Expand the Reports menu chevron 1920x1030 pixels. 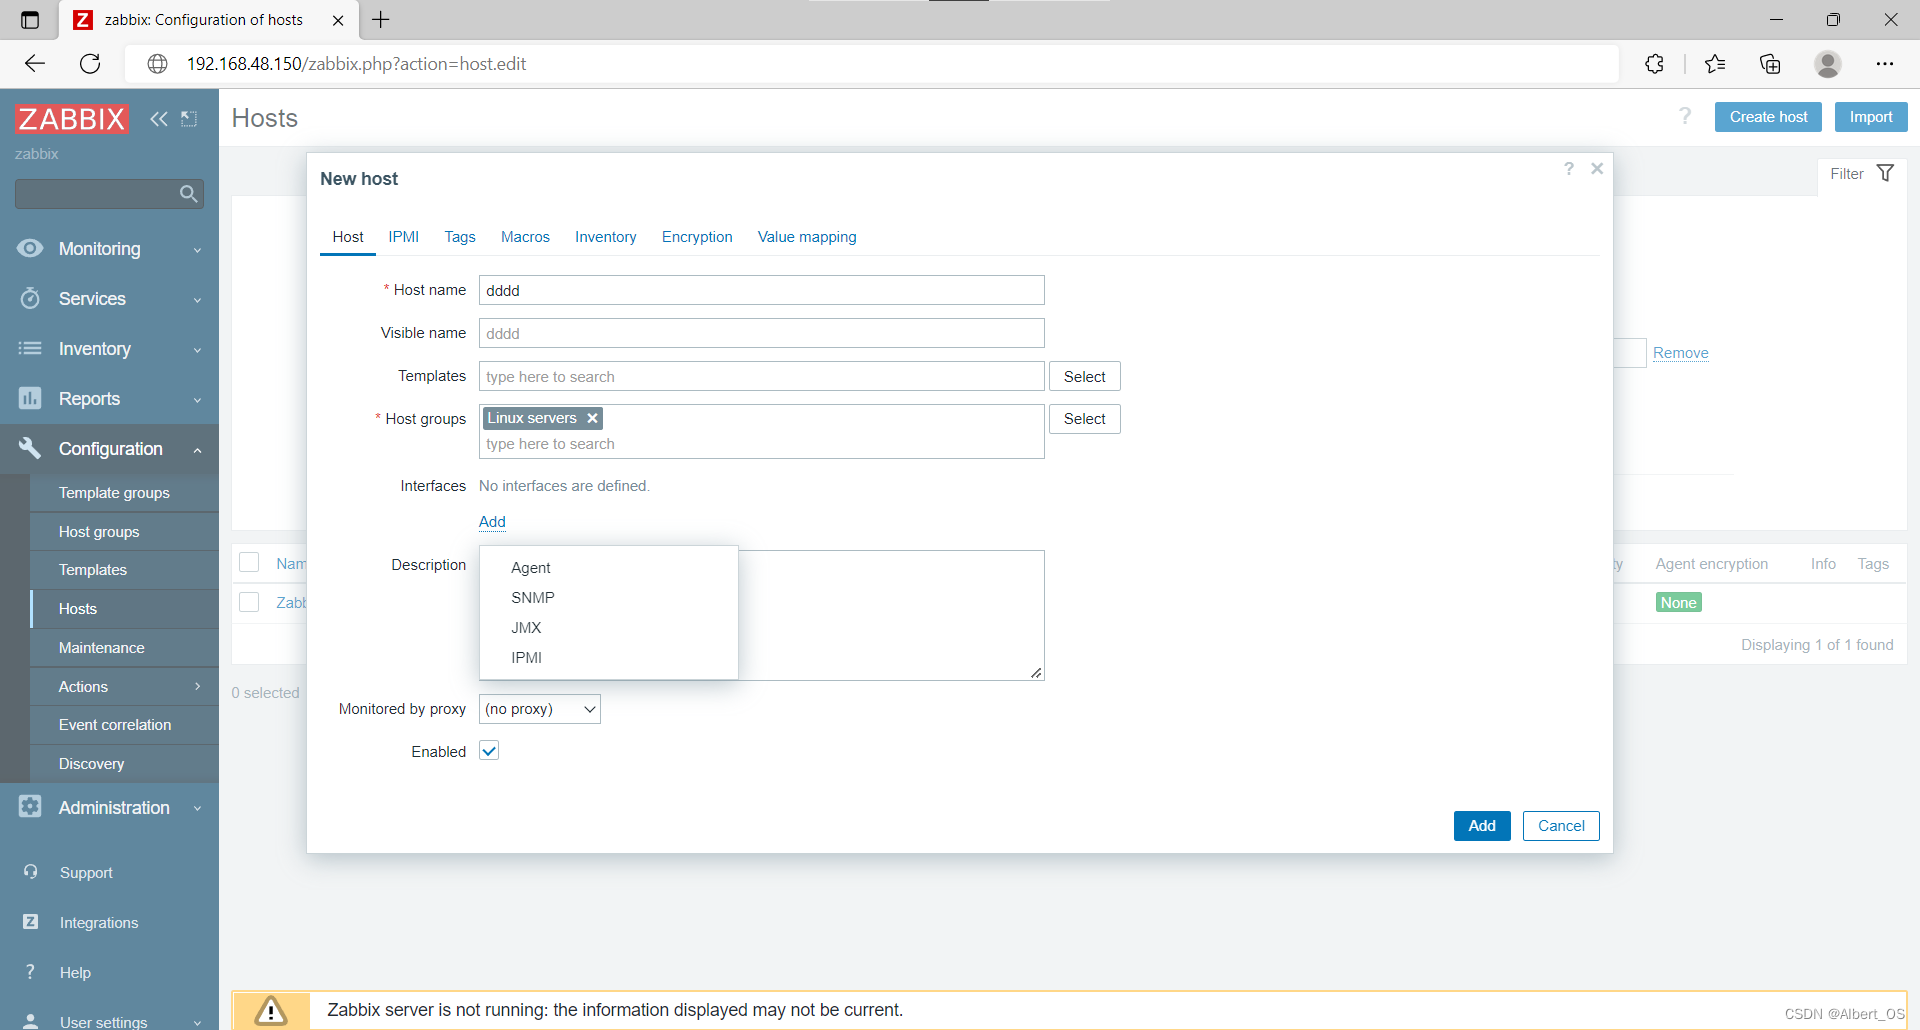tap(198, 400)
